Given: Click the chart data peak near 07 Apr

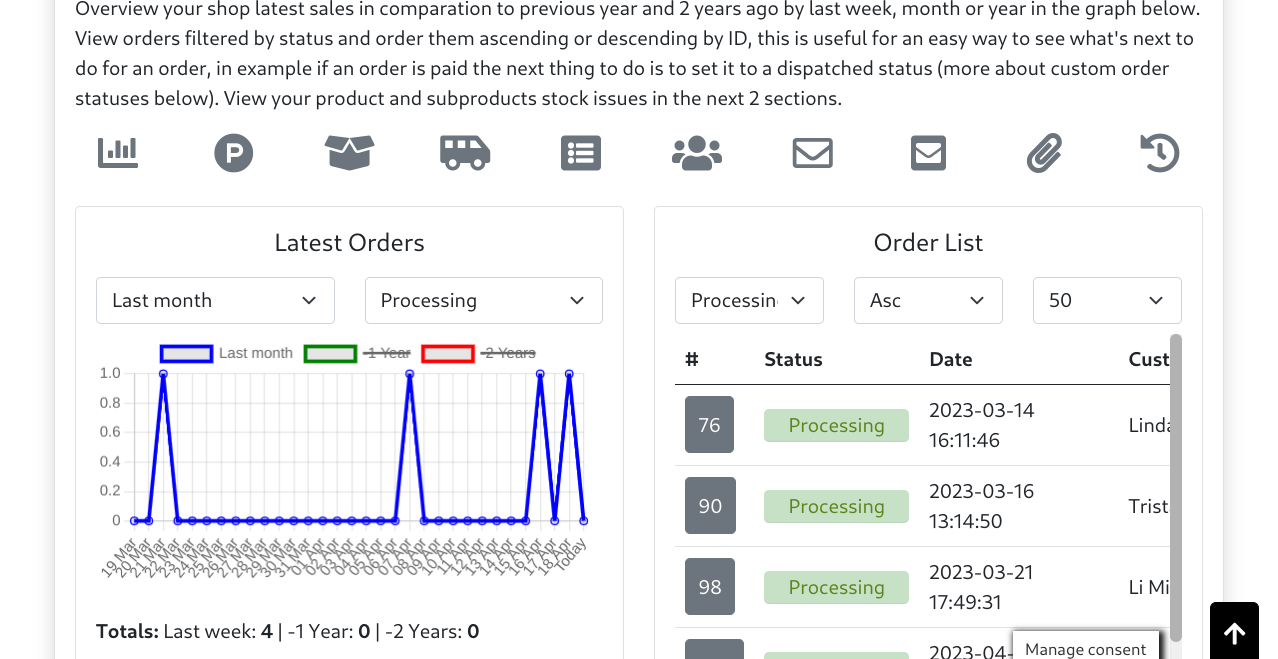Looking at the screenshot, I should tap(410, 374).
